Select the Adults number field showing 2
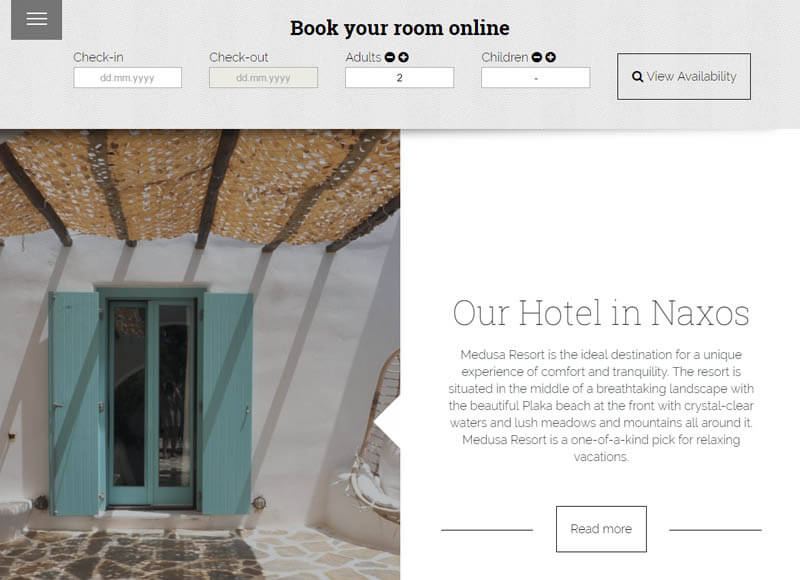Image resolution: width=800 pixels, height=580 pixels. point(399,78)
